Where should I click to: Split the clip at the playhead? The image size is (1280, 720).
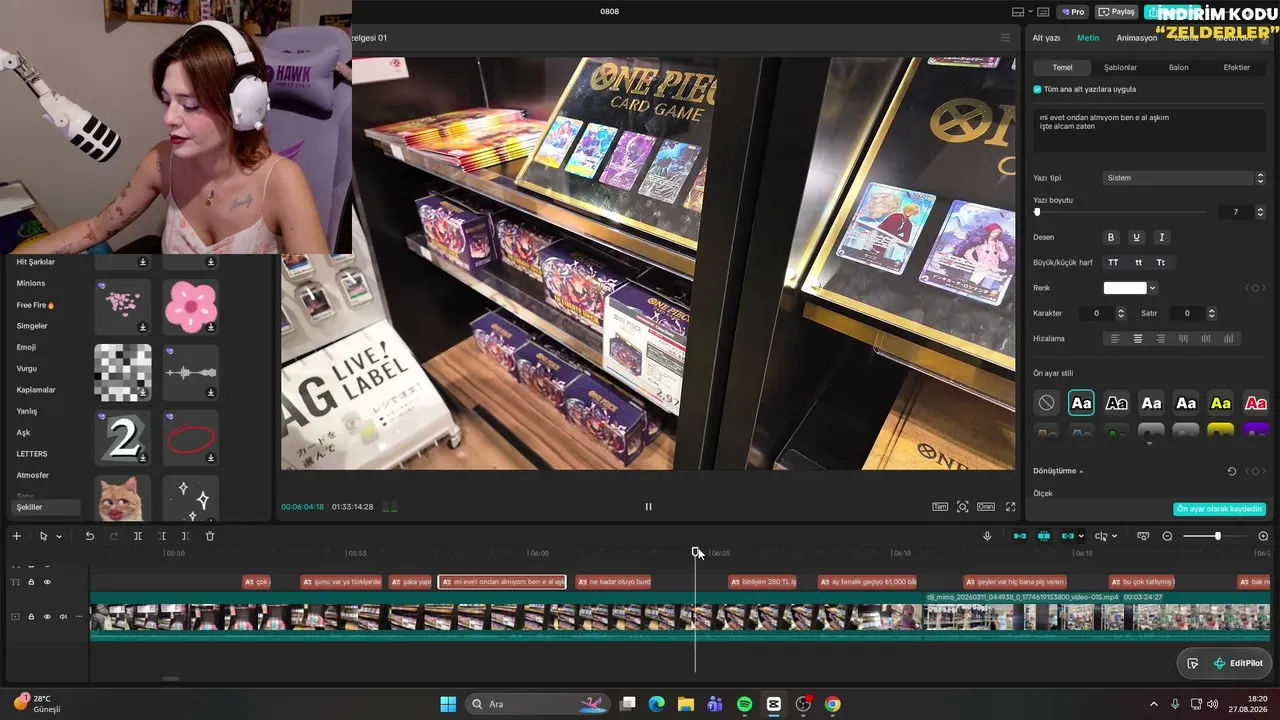pos(137,536)
